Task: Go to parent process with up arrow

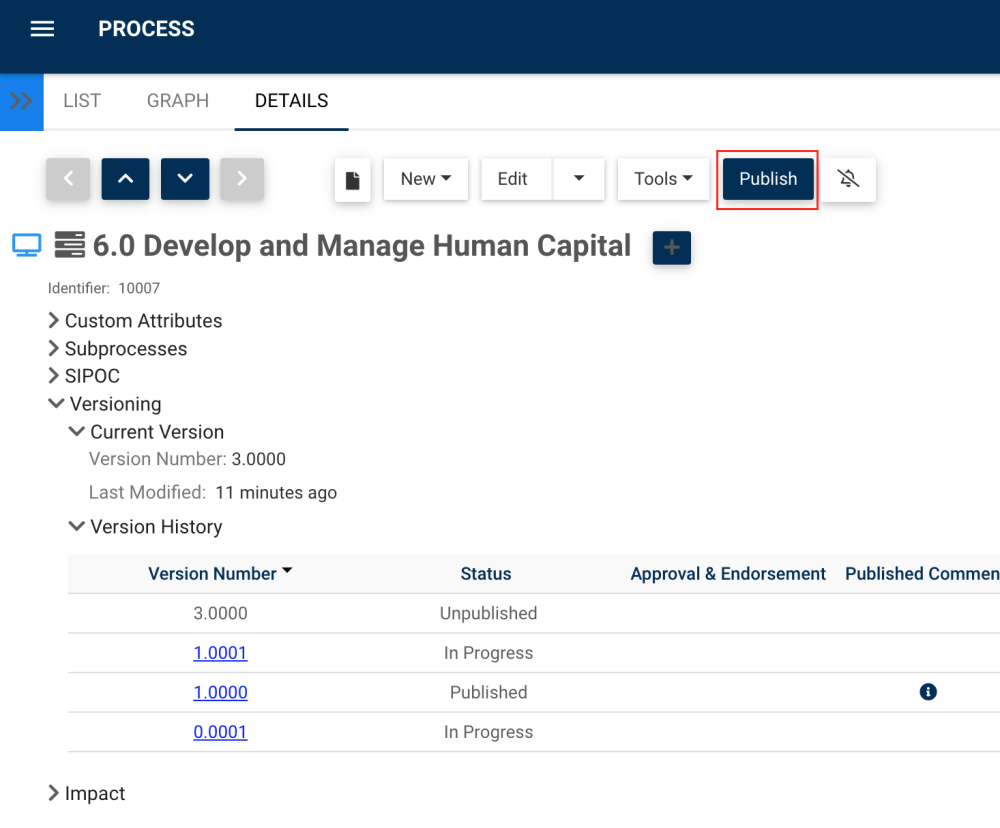Action: (125, 179)
